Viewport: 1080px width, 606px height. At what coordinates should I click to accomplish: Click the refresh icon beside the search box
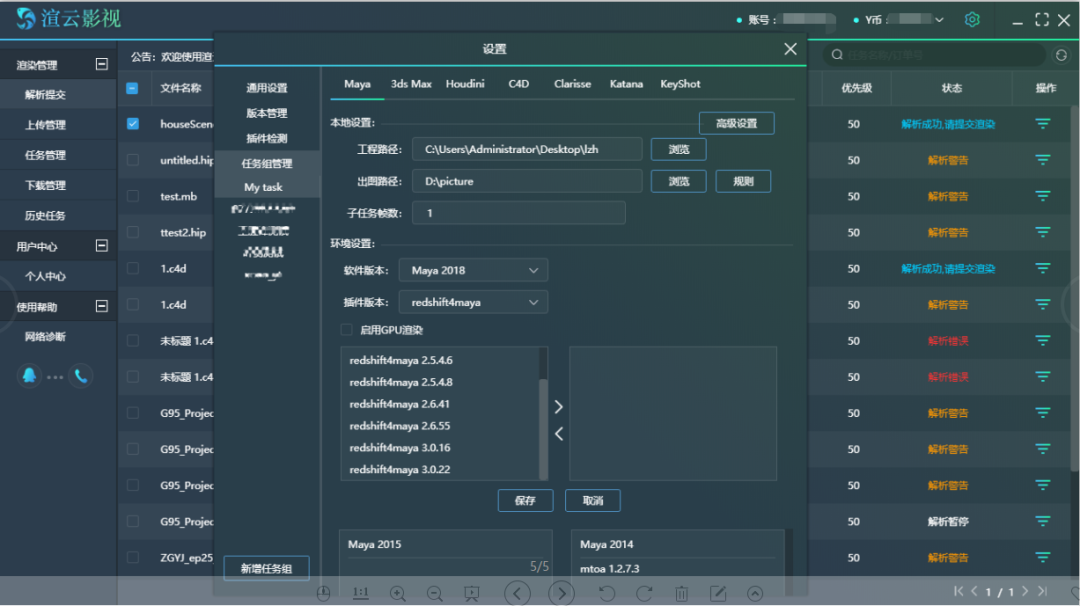pyautogui.click(x=1061, y=55)
